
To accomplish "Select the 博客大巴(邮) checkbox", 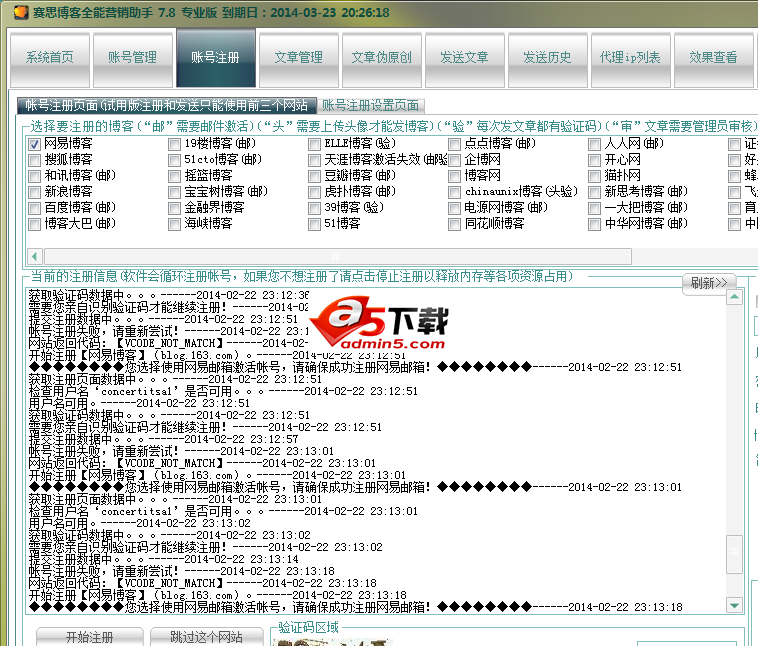I will (34, 224).
